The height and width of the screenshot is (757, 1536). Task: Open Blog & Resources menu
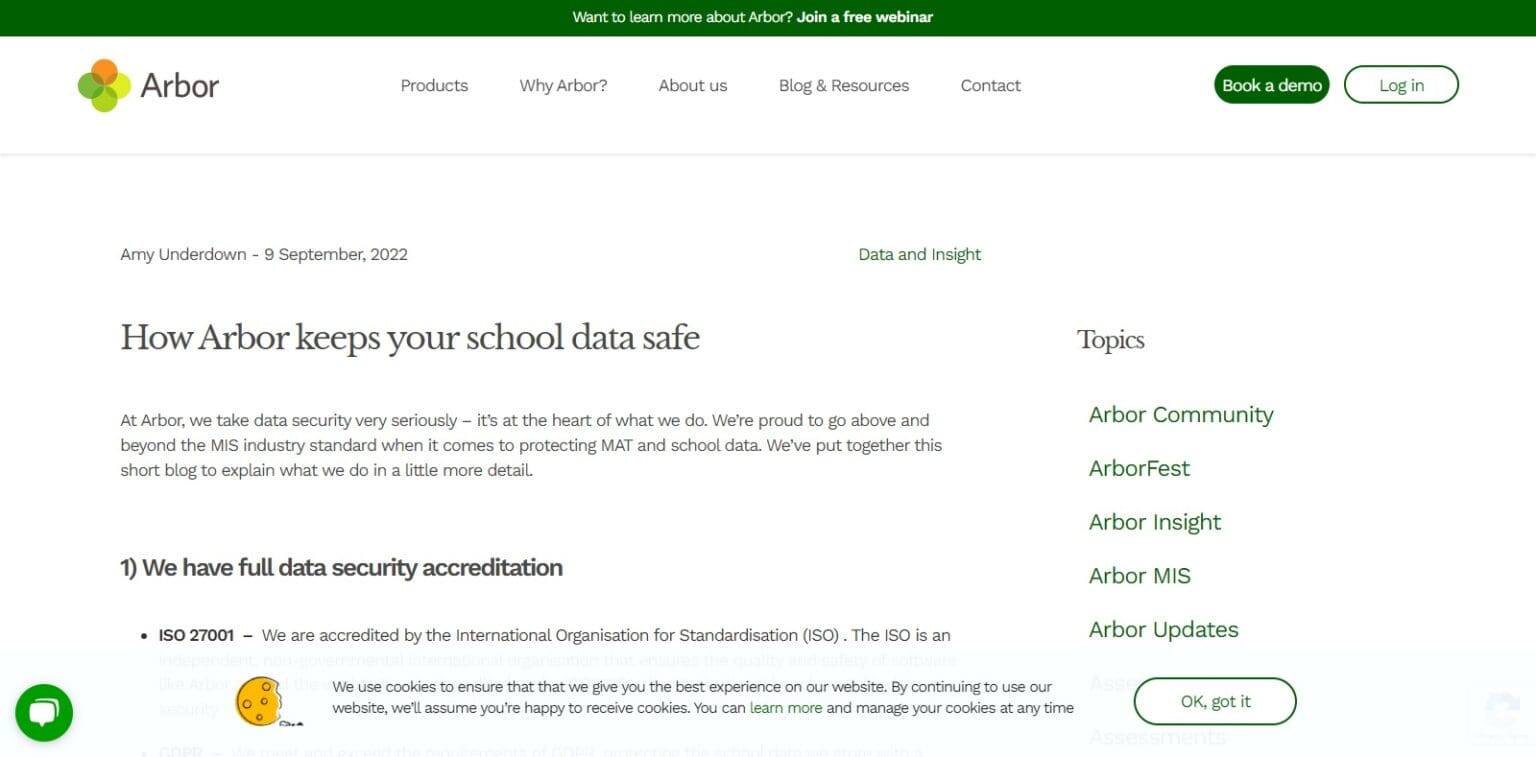coord(843,86)
